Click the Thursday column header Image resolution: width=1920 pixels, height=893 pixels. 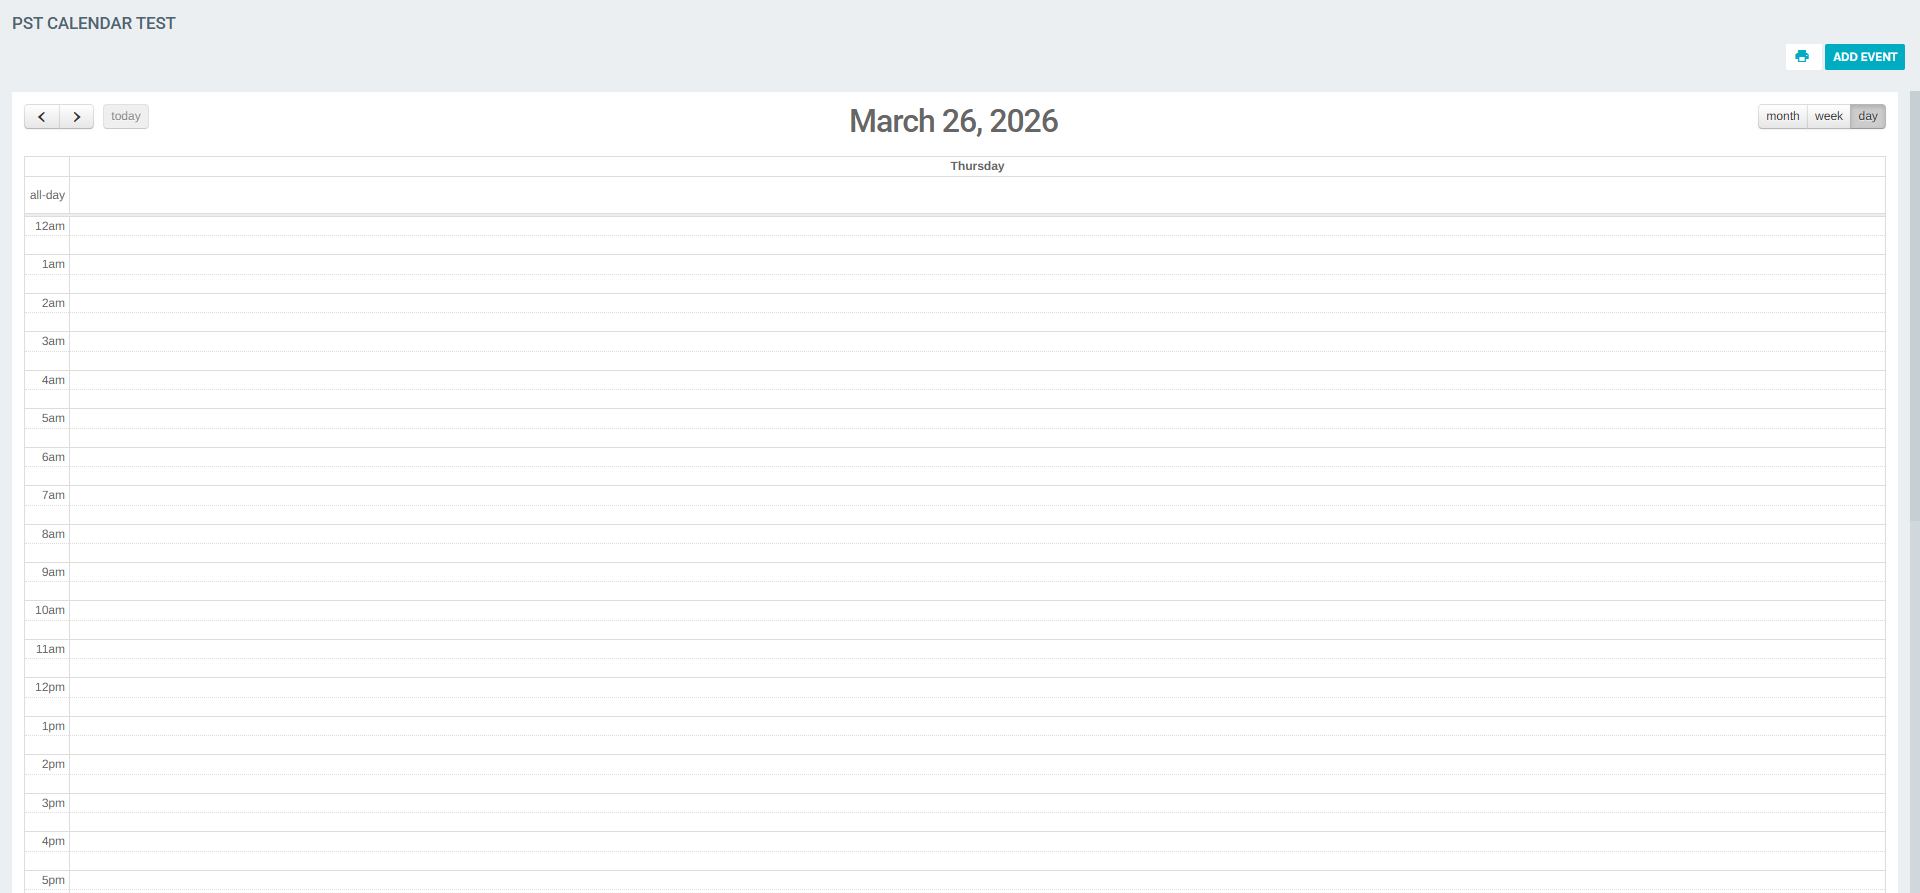click(x=977, y=166)
